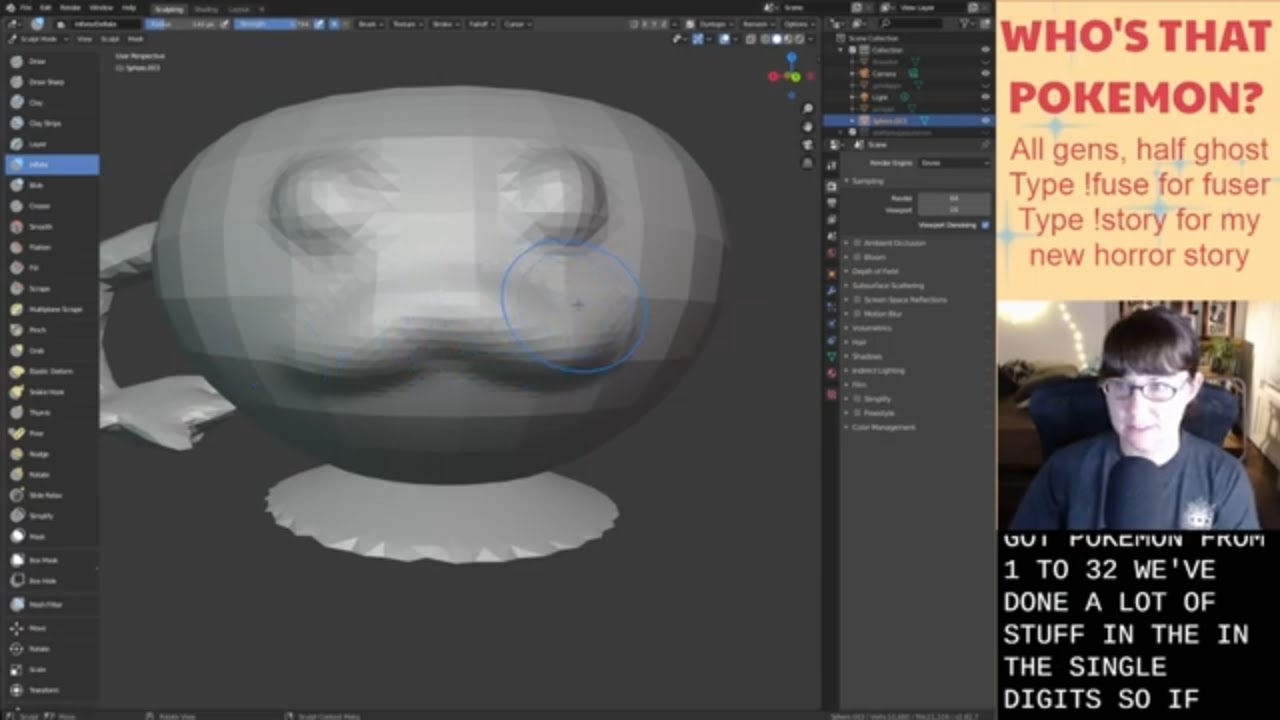Click the Viewport samples field

[x=953, y=210]
